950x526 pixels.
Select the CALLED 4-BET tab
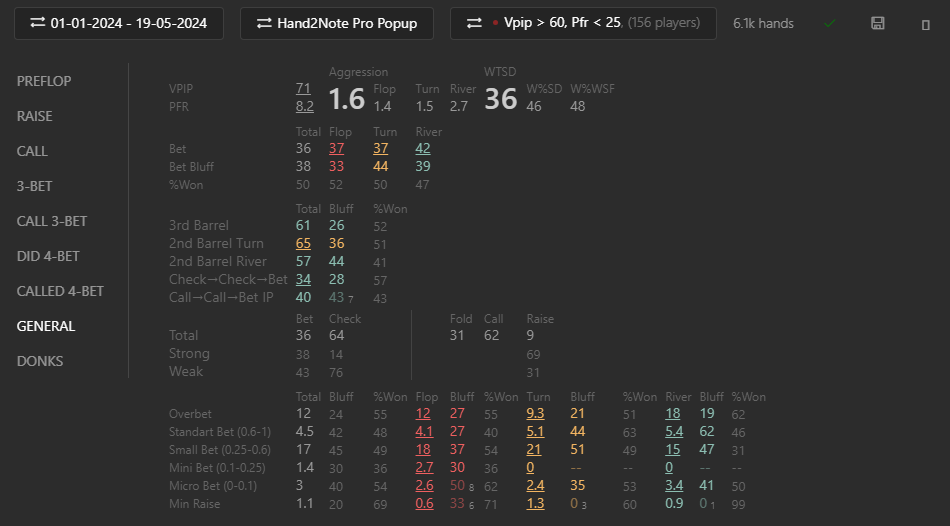click(x=60, y=291)
